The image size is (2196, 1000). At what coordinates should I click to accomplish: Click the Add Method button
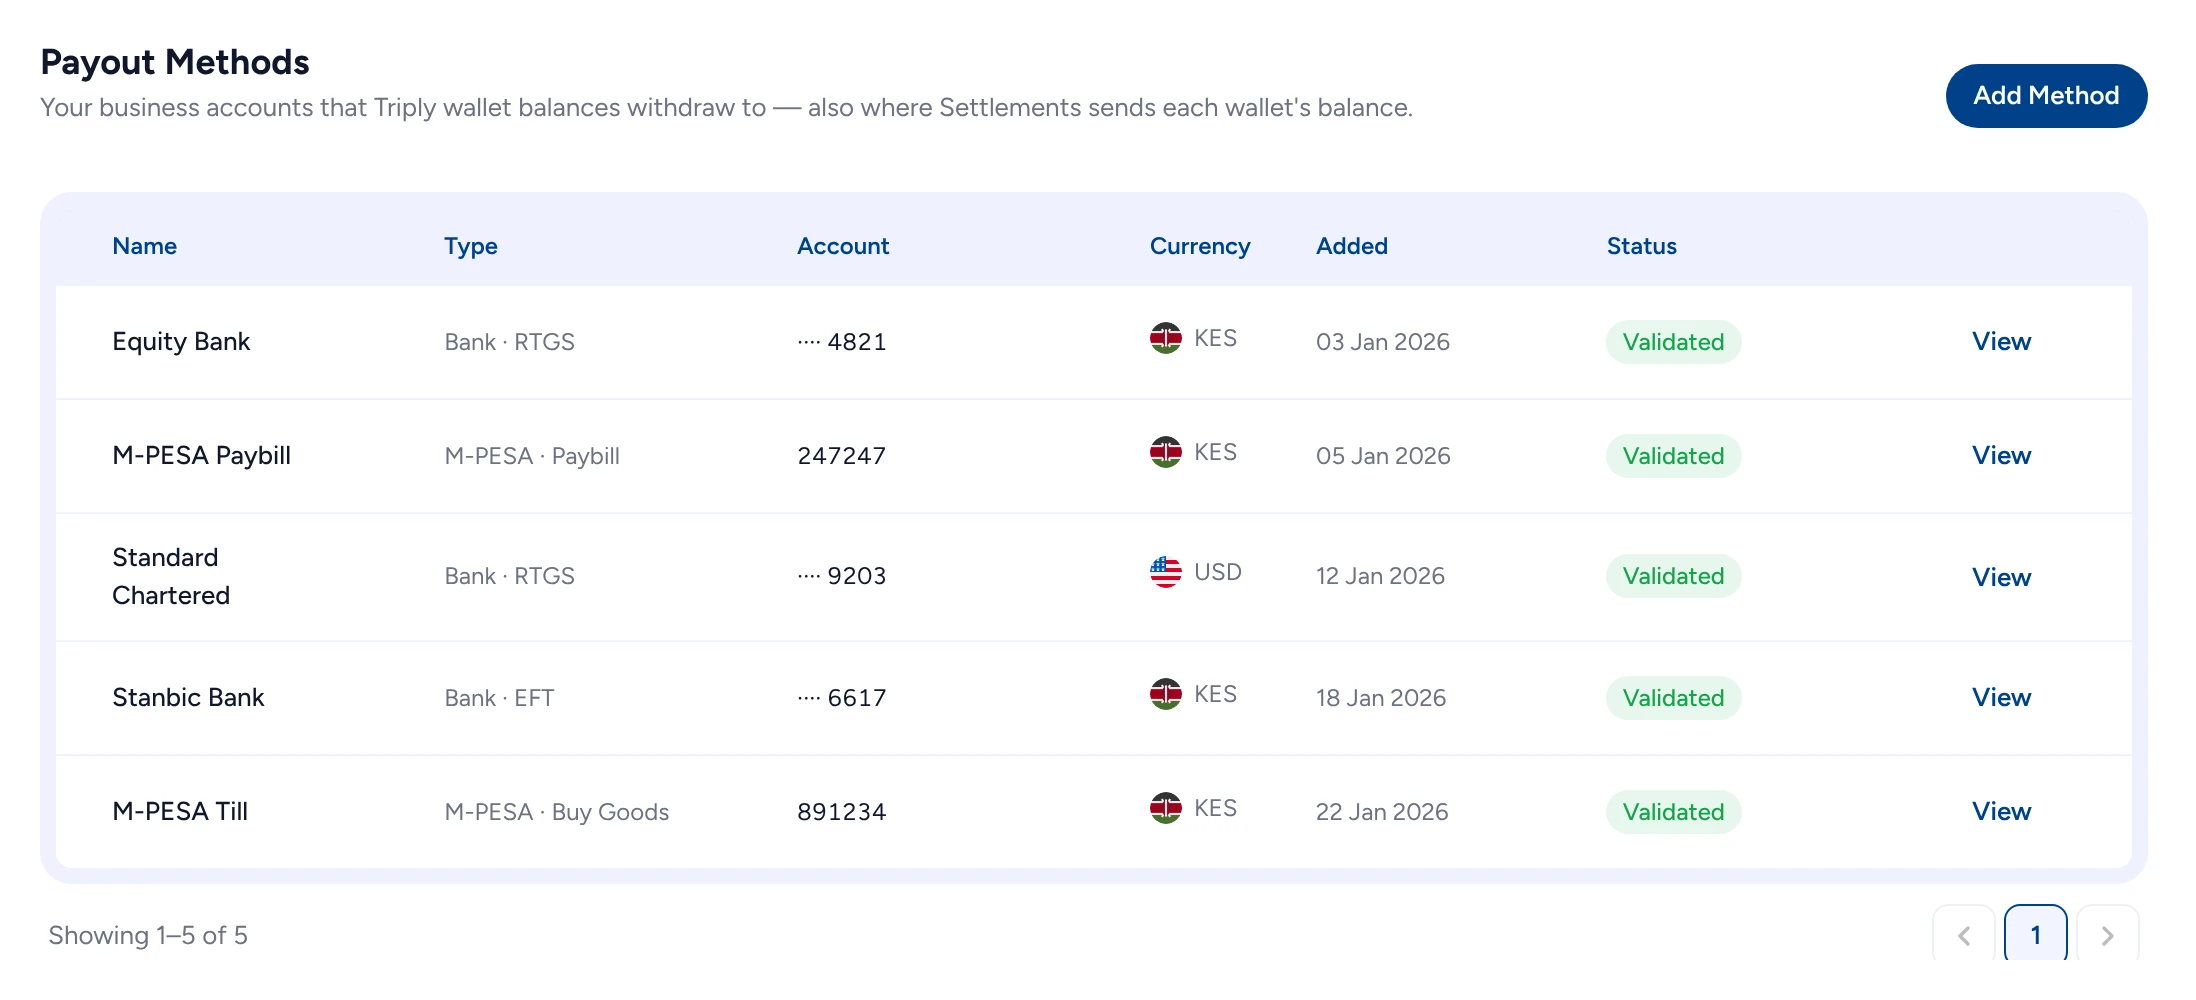pyautogui.click(x=2046, y=96)
